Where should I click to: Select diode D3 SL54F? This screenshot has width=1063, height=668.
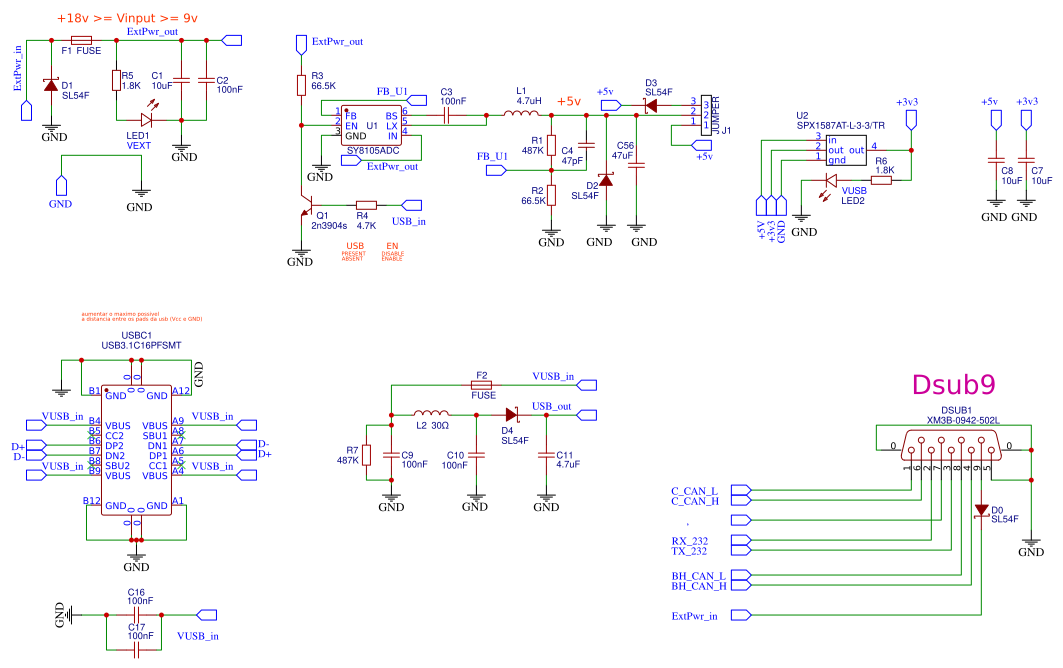click(651, 106)
